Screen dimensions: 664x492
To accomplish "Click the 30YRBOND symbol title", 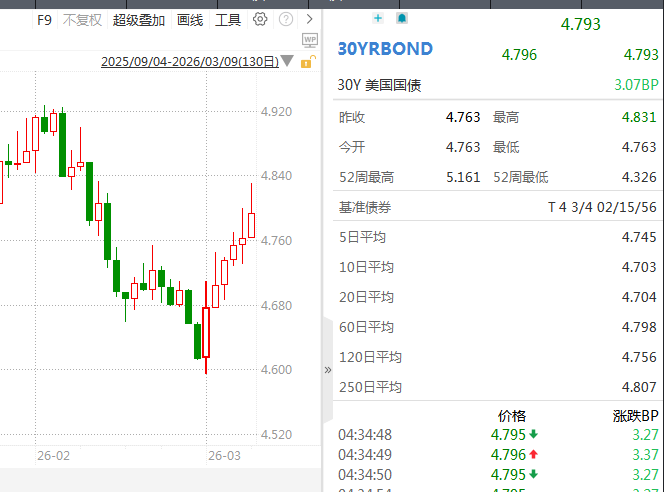I will point(385,49).
